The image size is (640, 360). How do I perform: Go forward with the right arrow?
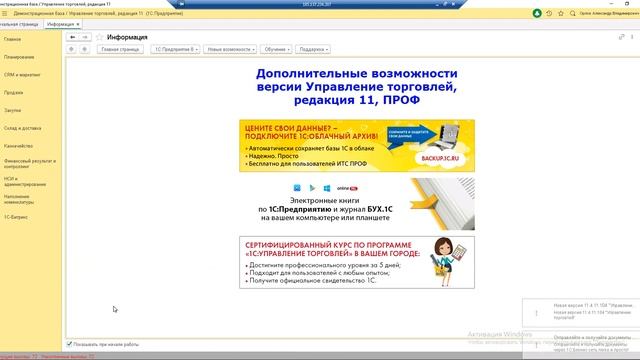(x=85, y=37)
